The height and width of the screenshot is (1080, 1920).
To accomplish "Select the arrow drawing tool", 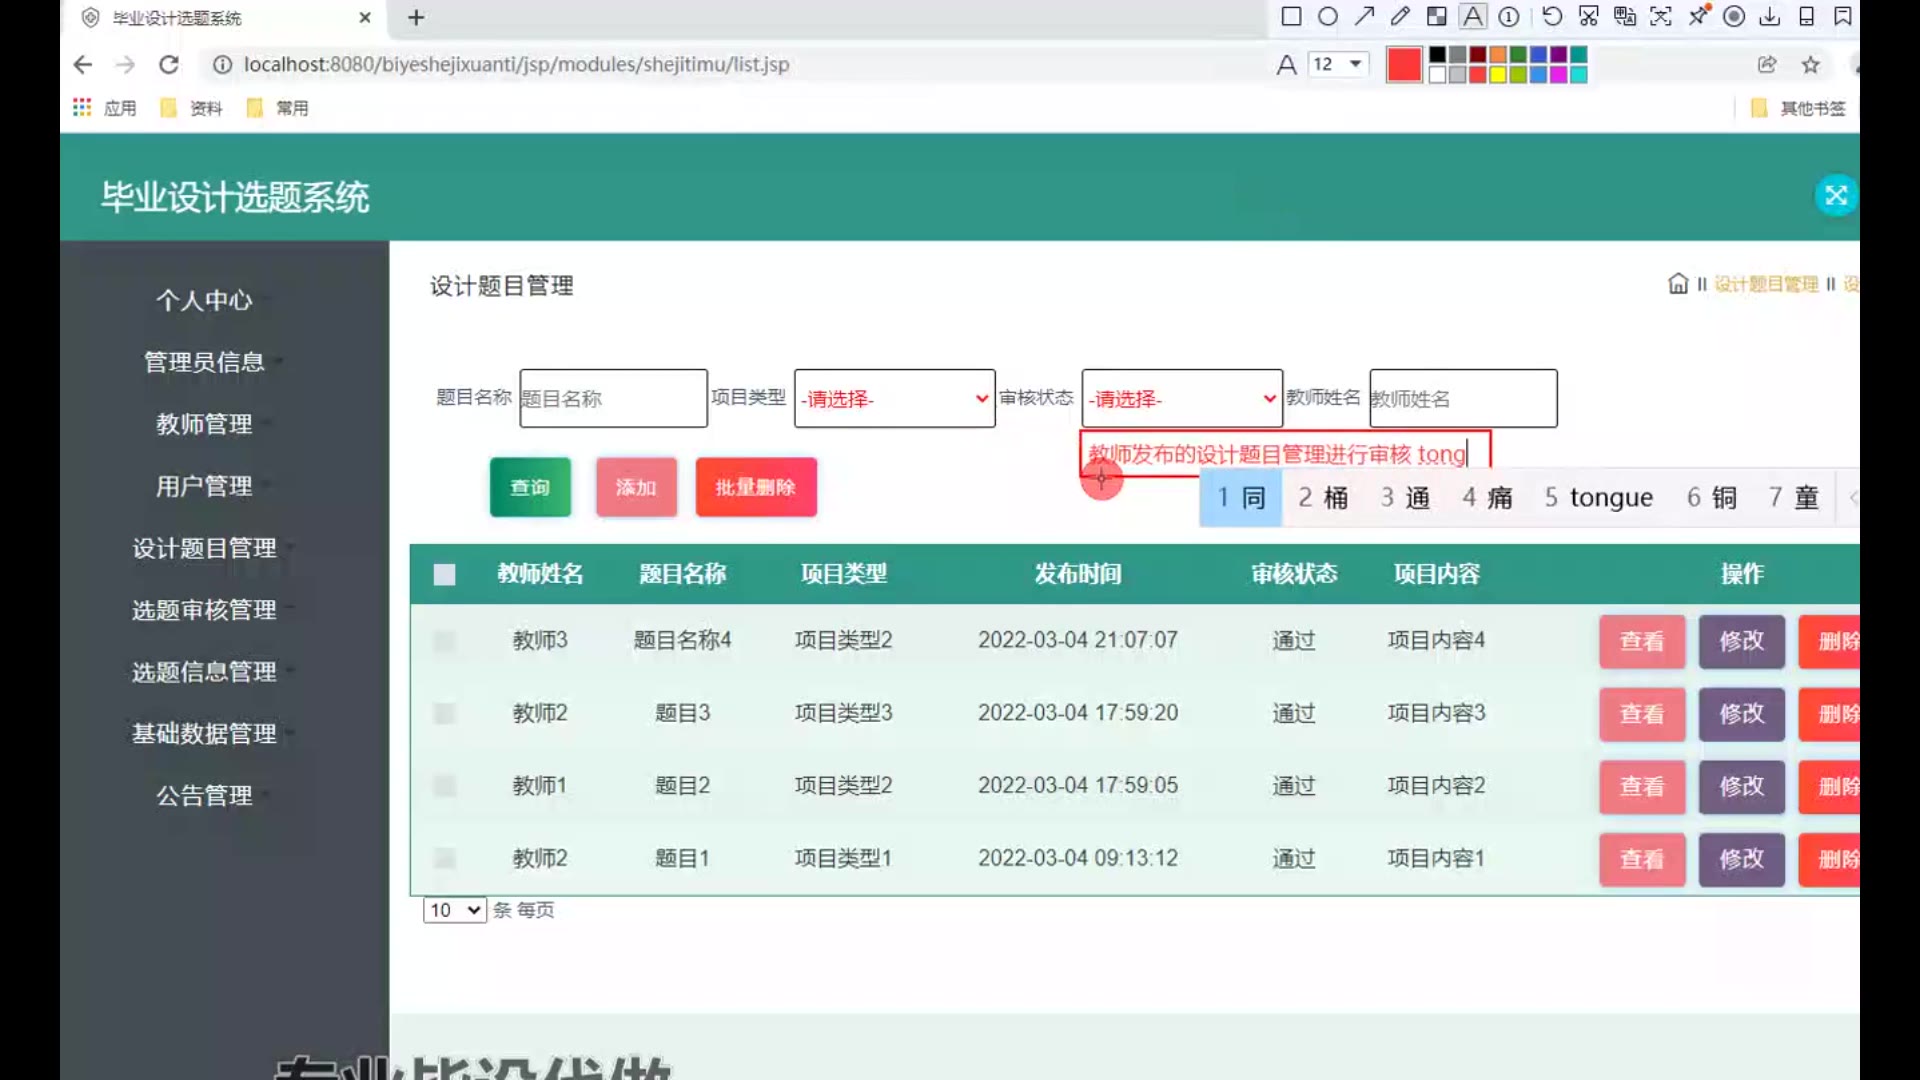I will [1364, 16].
